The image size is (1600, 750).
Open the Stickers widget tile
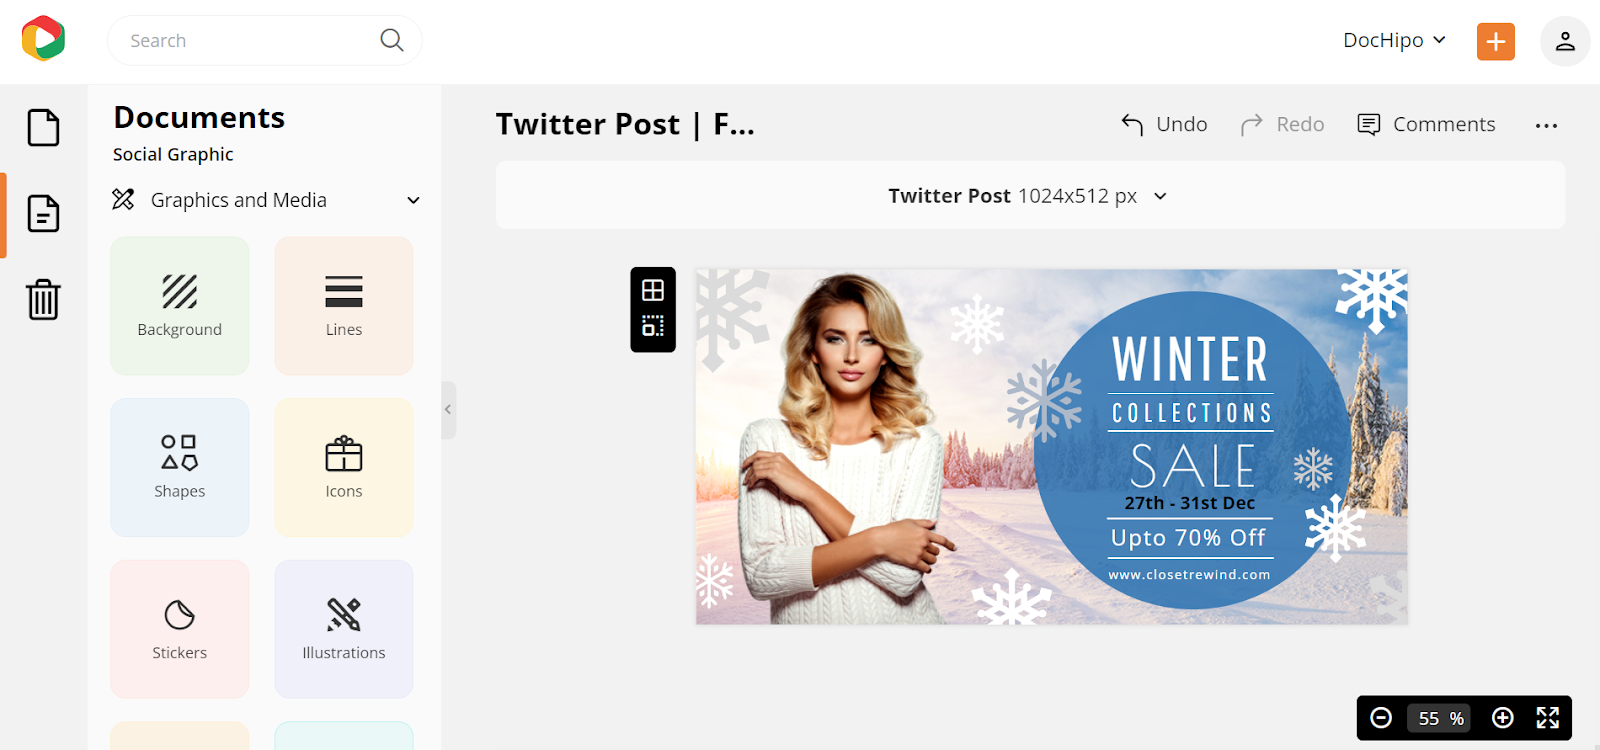180,629
